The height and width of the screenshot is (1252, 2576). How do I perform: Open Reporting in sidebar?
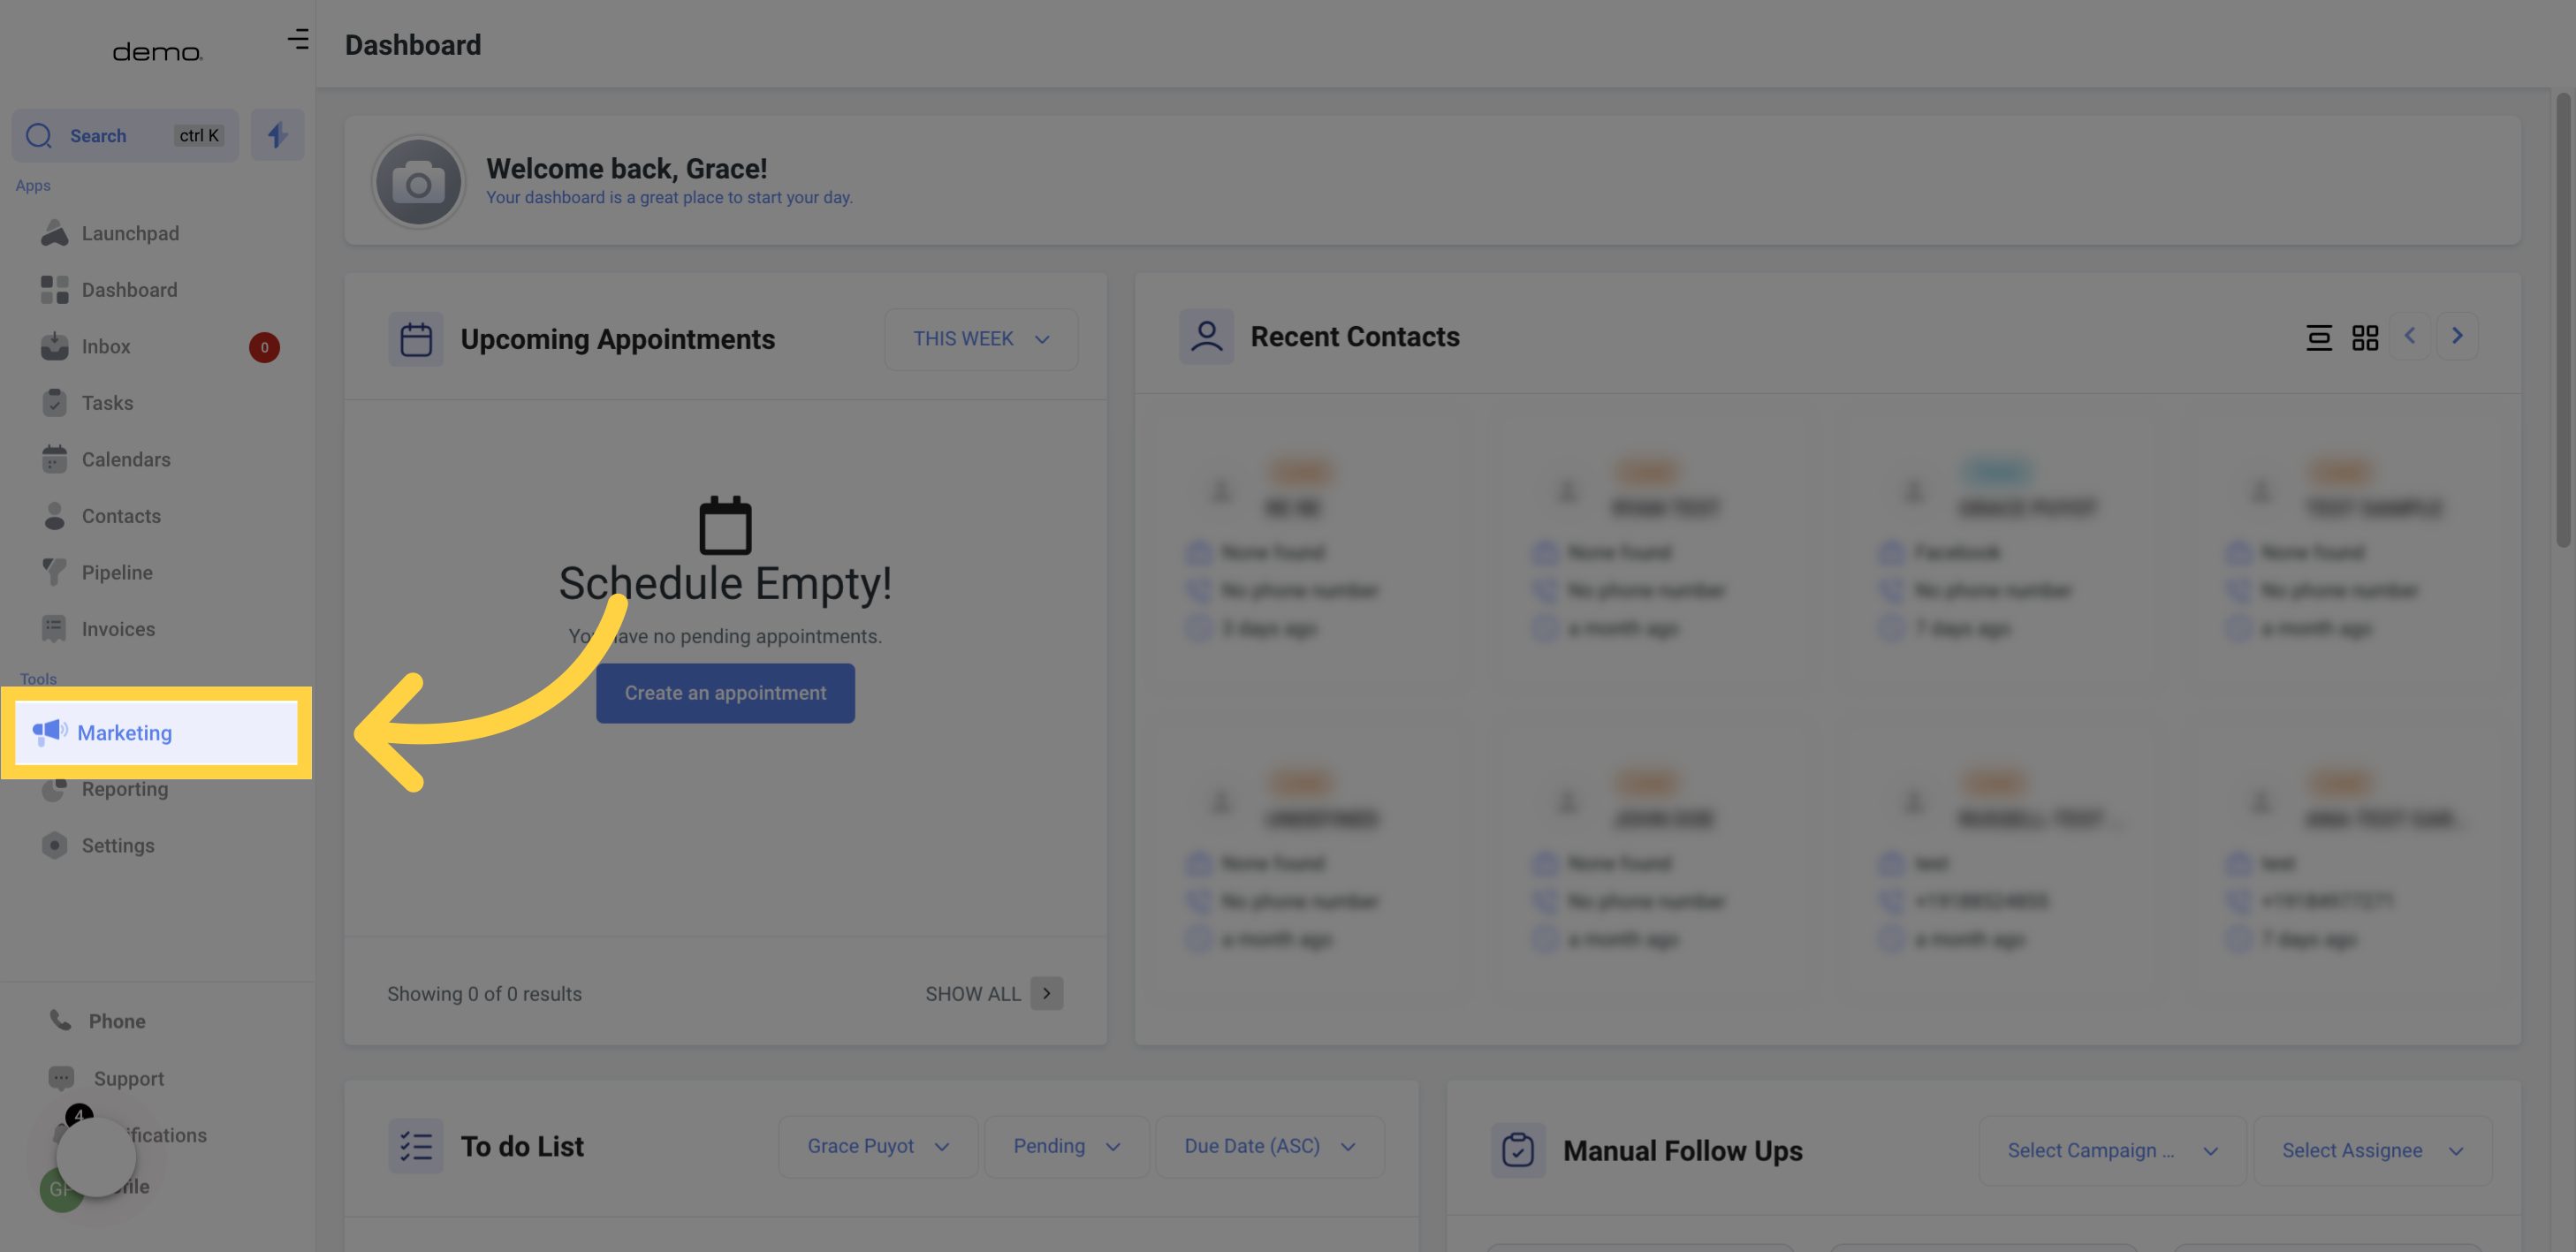(125, 789)
